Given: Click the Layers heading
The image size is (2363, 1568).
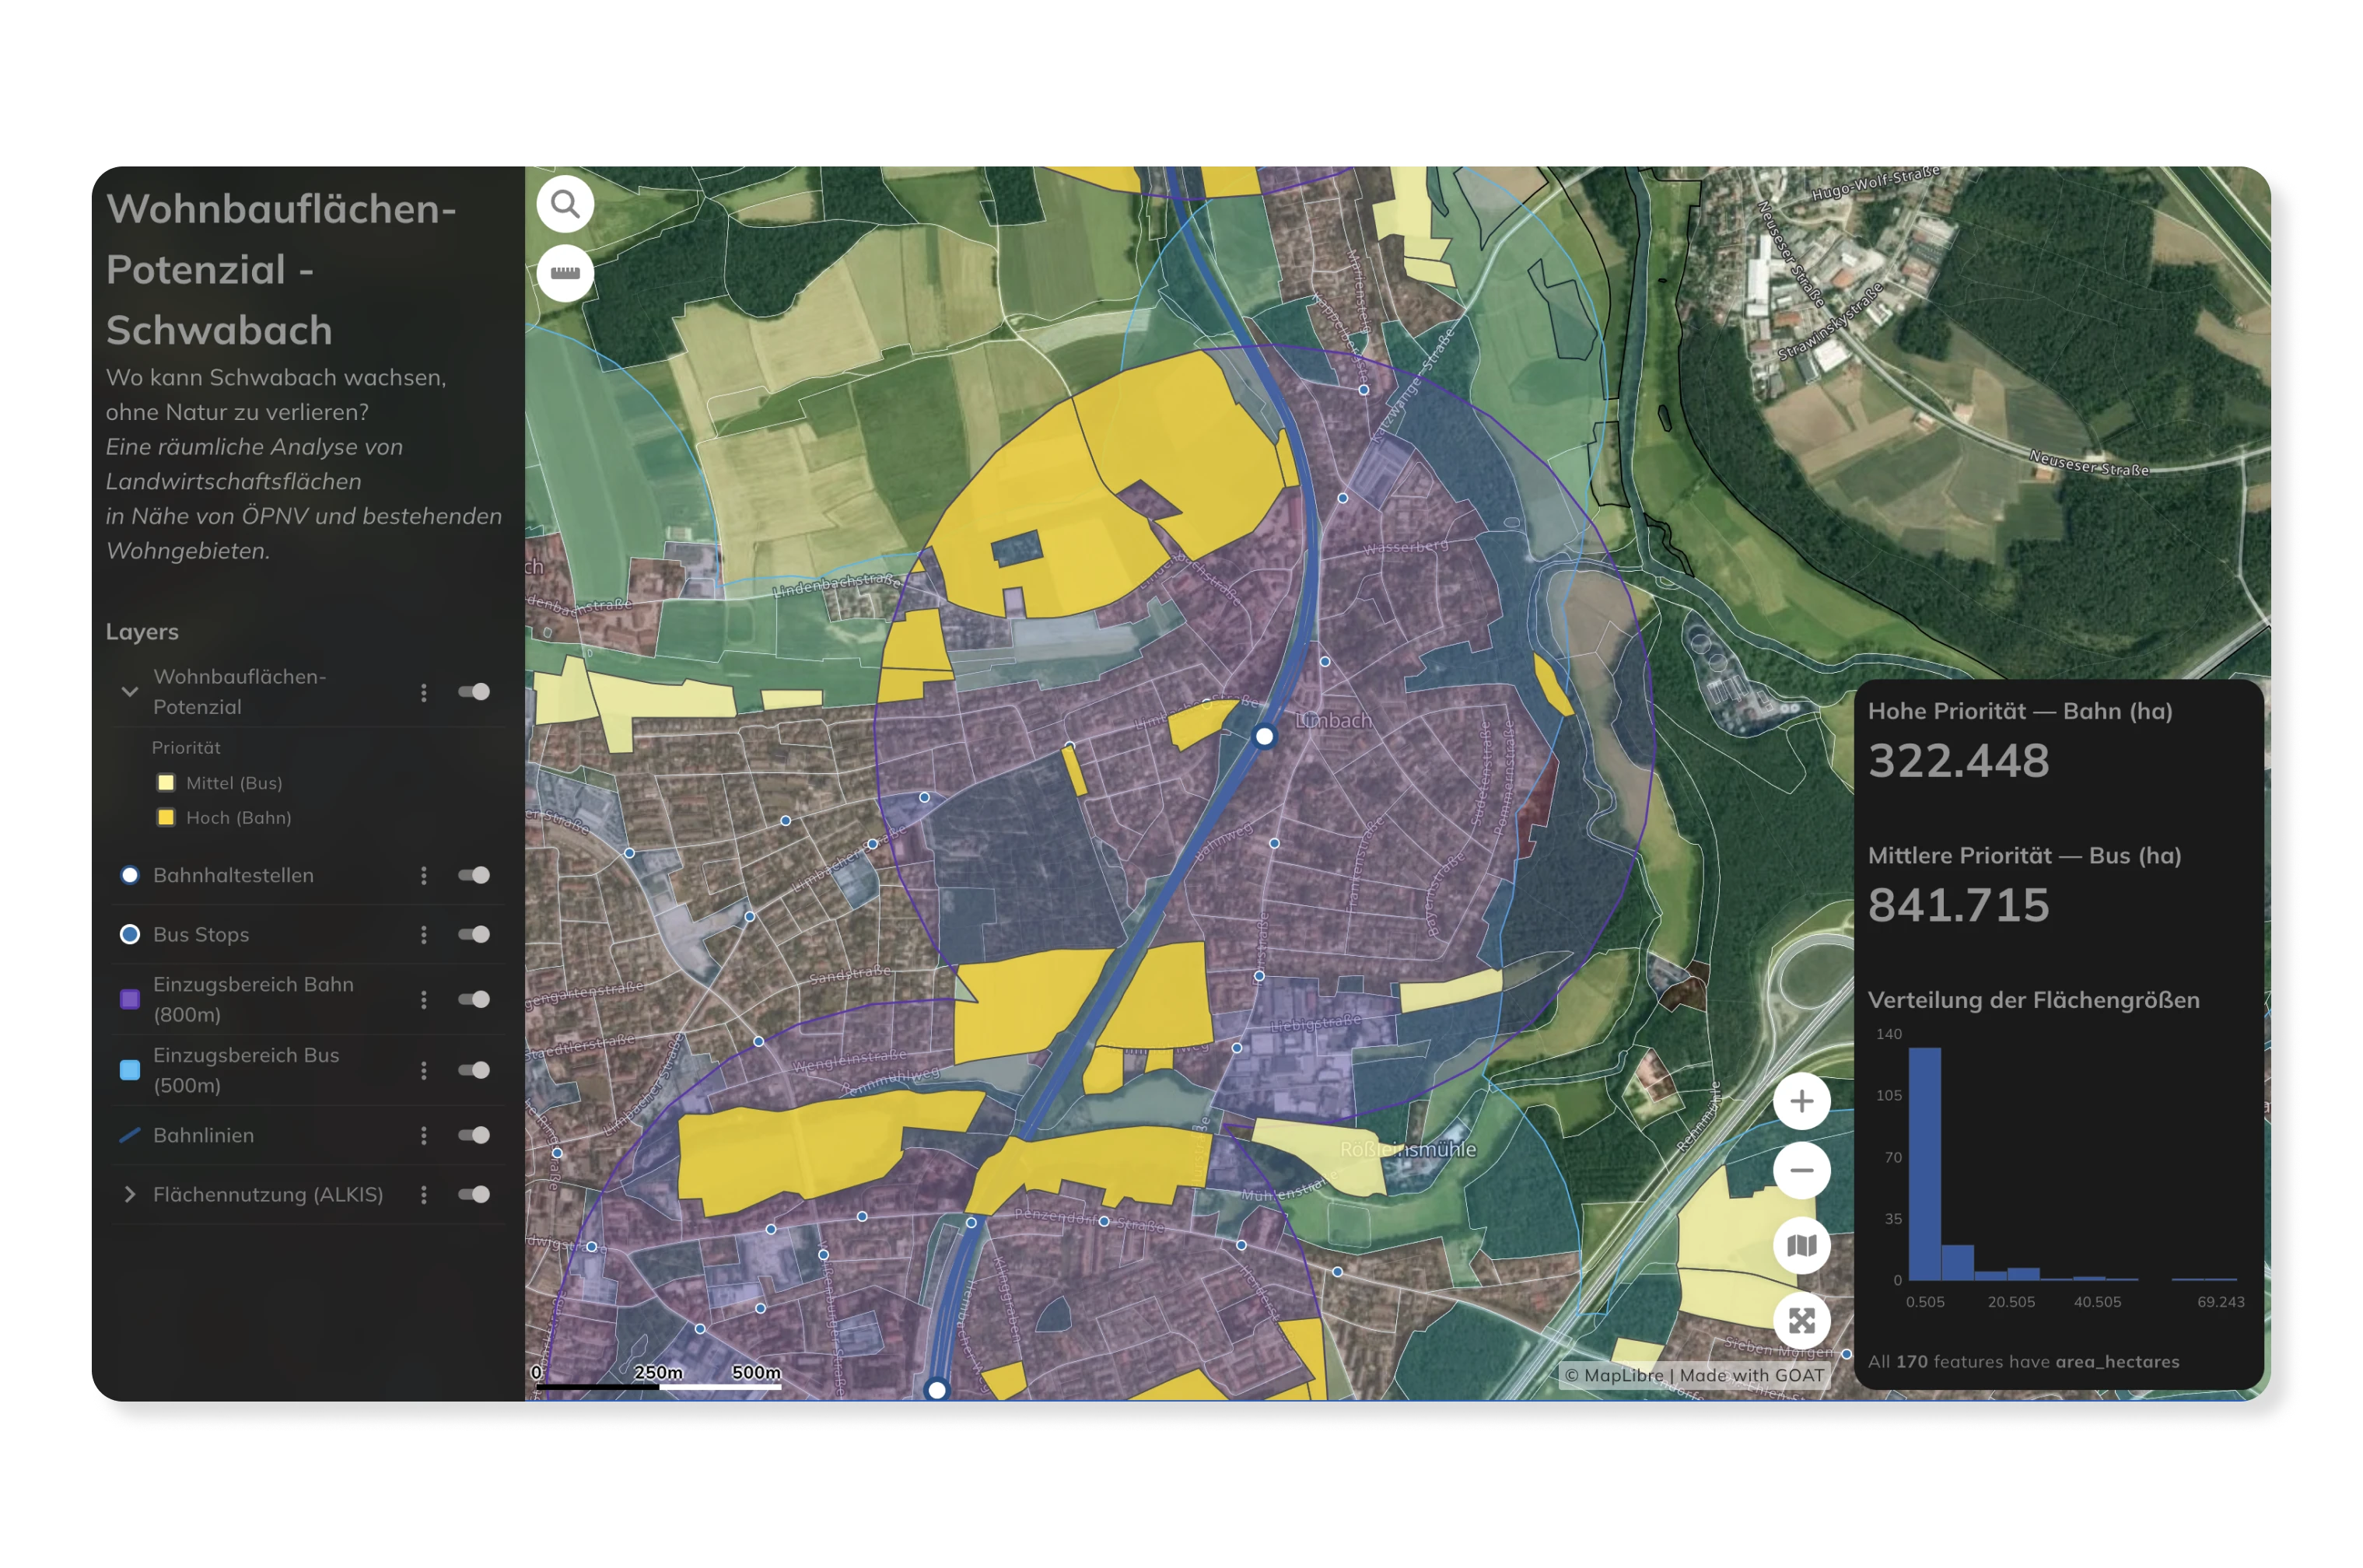Looking at the screenshot, I should [142, 632].
